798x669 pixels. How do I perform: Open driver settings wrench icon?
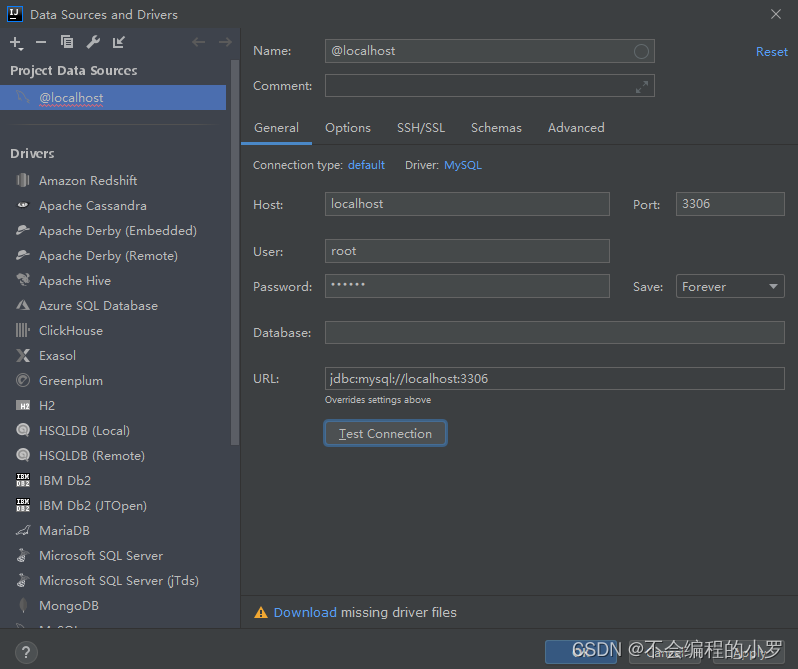tap(93, 42)
